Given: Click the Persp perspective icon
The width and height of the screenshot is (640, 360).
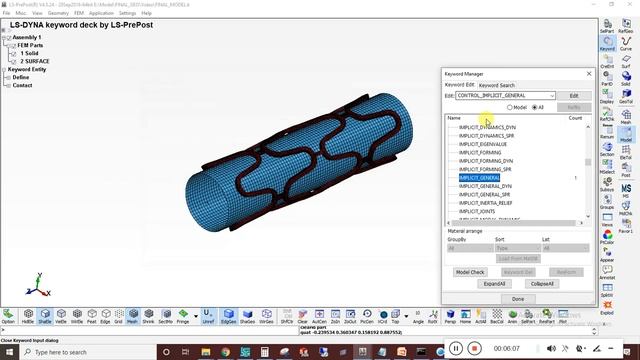Looking at the screenshot, I should tap(450, 316).
